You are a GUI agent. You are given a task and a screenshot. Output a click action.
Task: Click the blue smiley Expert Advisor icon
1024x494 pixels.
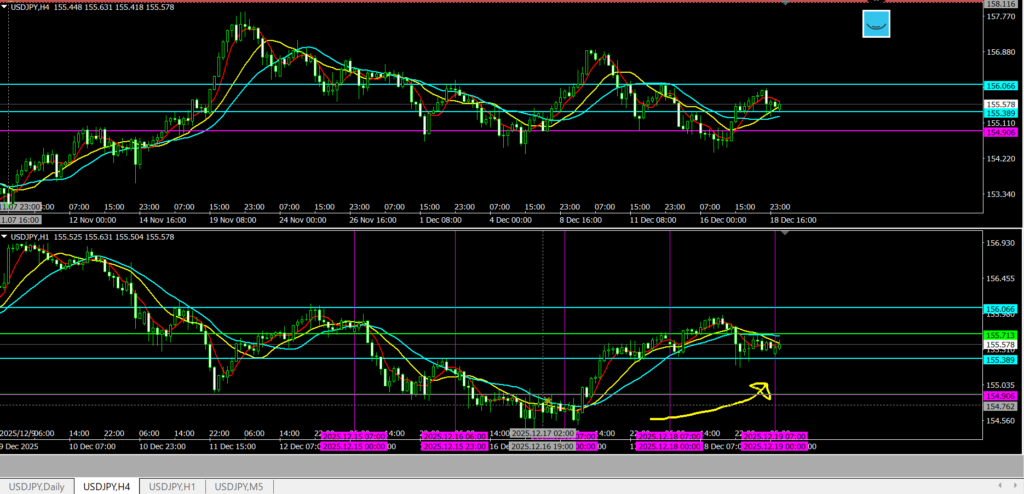point(877,25)
